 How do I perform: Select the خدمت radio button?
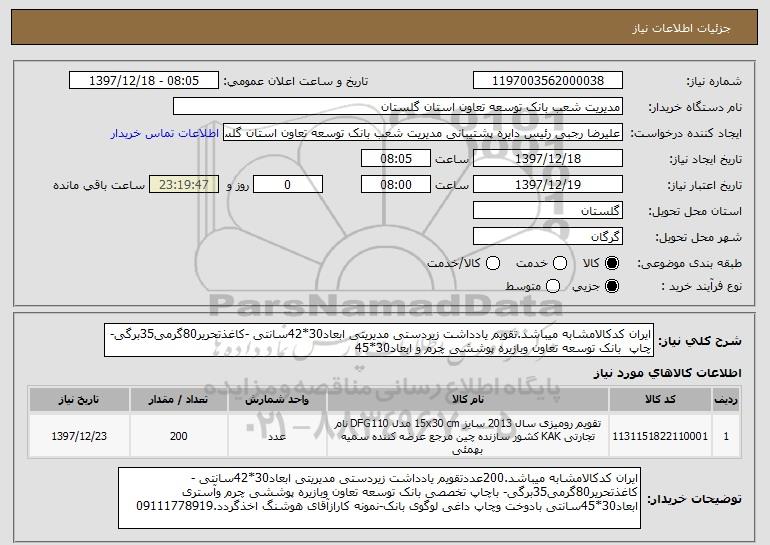(x=560, y=263)
